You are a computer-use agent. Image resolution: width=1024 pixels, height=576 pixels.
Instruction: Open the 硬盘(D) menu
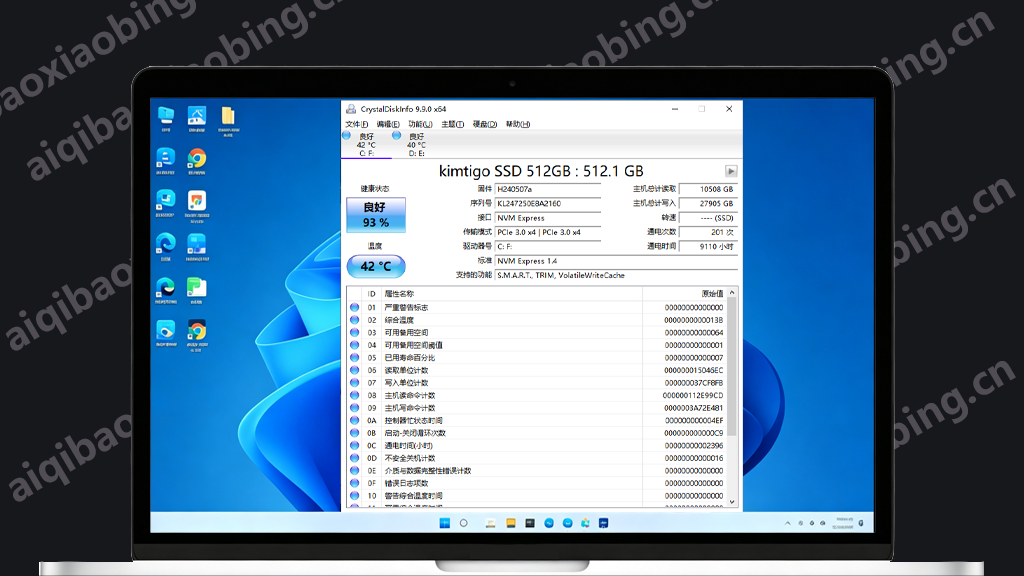[485, 124]
